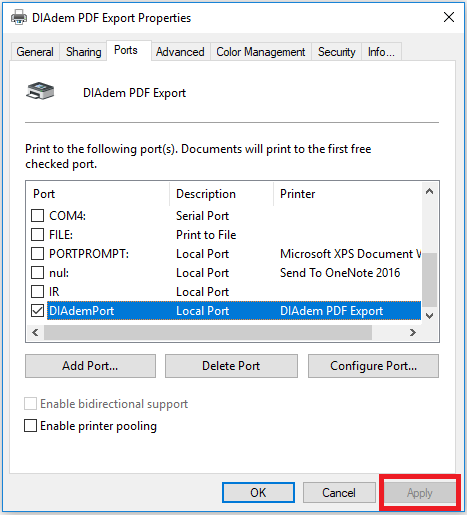Viewport: 467px width, 515px height.
Task: Check the IR port checkbox
Action: tap(37, 292)
